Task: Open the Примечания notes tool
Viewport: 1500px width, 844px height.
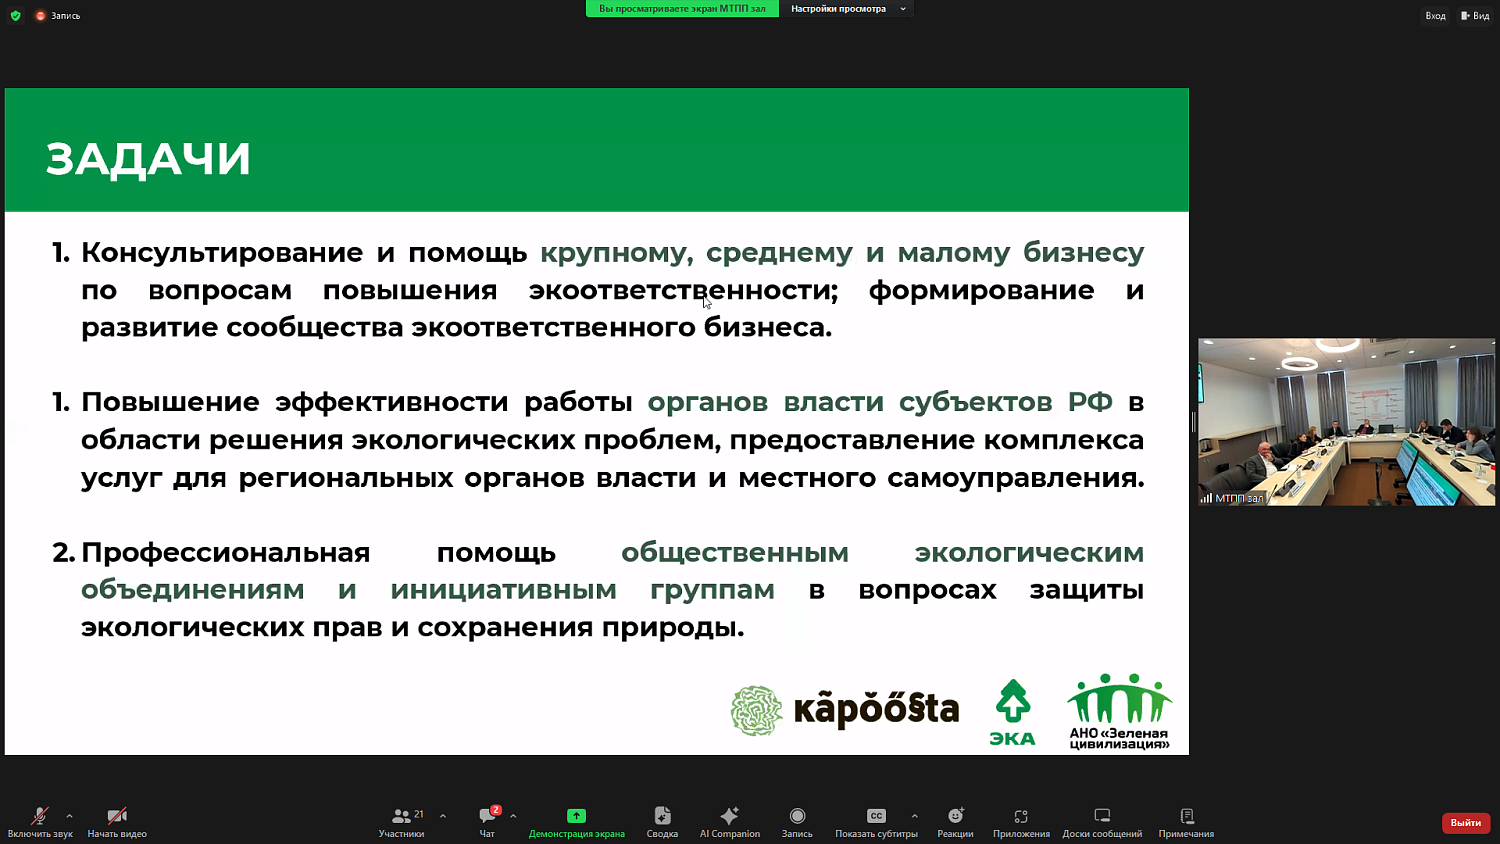Action: [x=1186, y=820]
